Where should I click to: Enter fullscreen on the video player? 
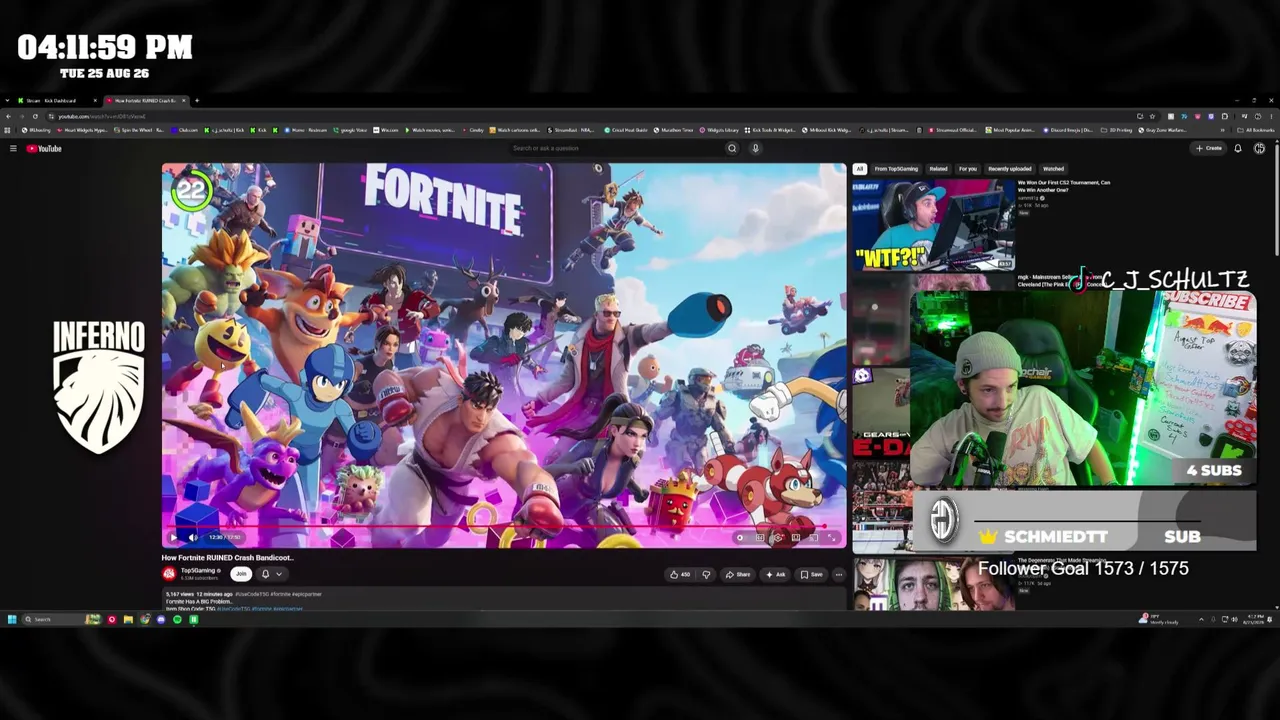coord(831,537)
